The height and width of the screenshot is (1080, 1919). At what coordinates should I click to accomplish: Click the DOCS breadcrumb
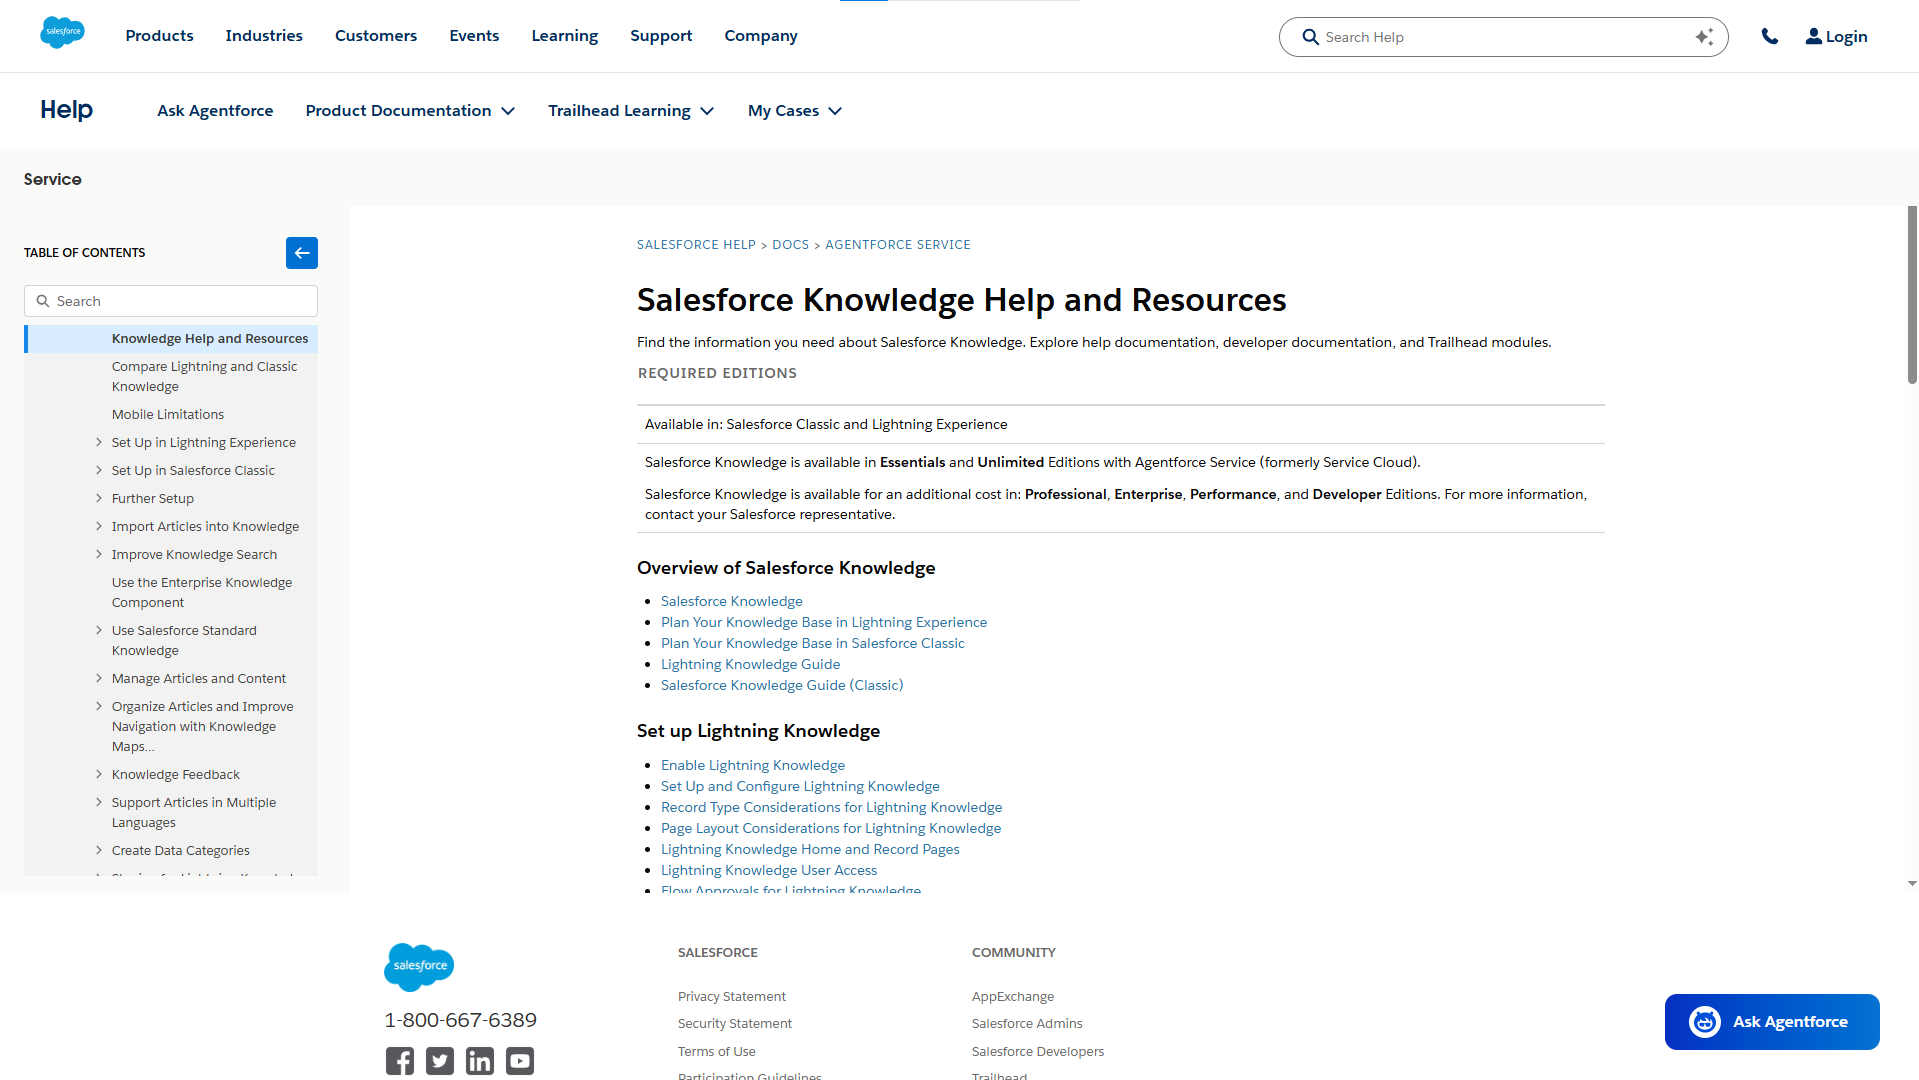coord(790,245)
